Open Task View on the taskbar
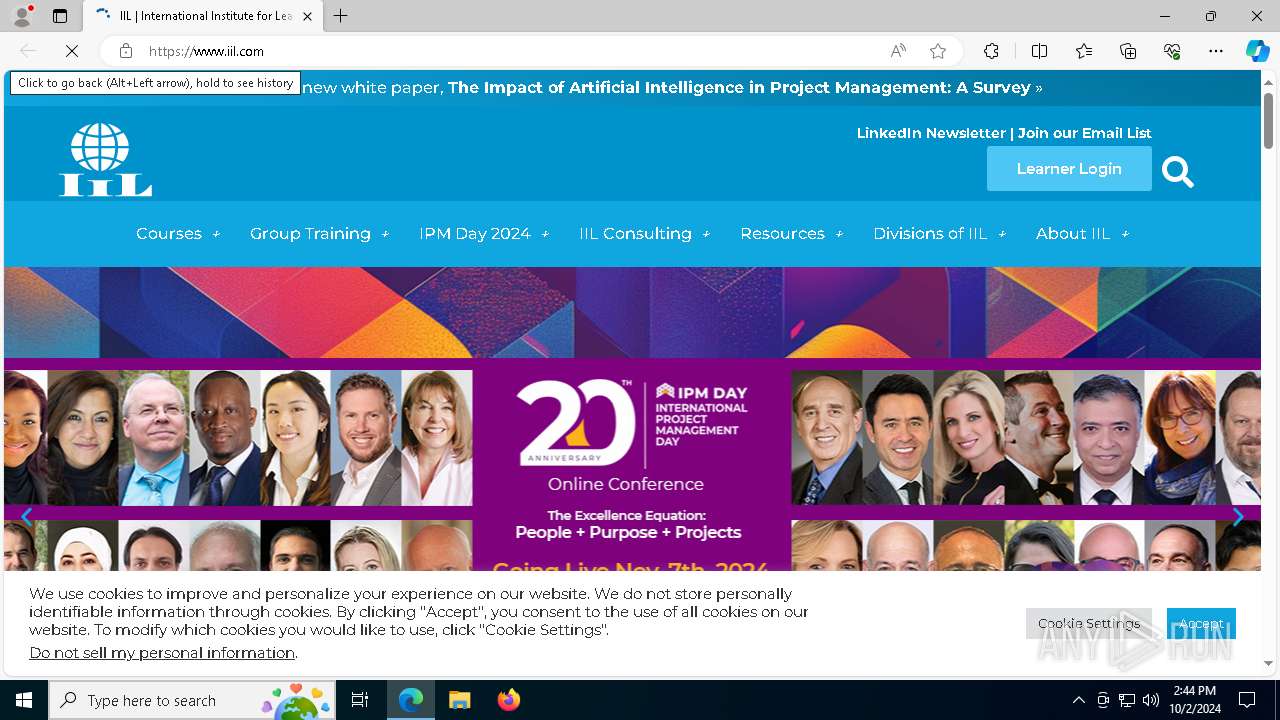 (360, 700)
